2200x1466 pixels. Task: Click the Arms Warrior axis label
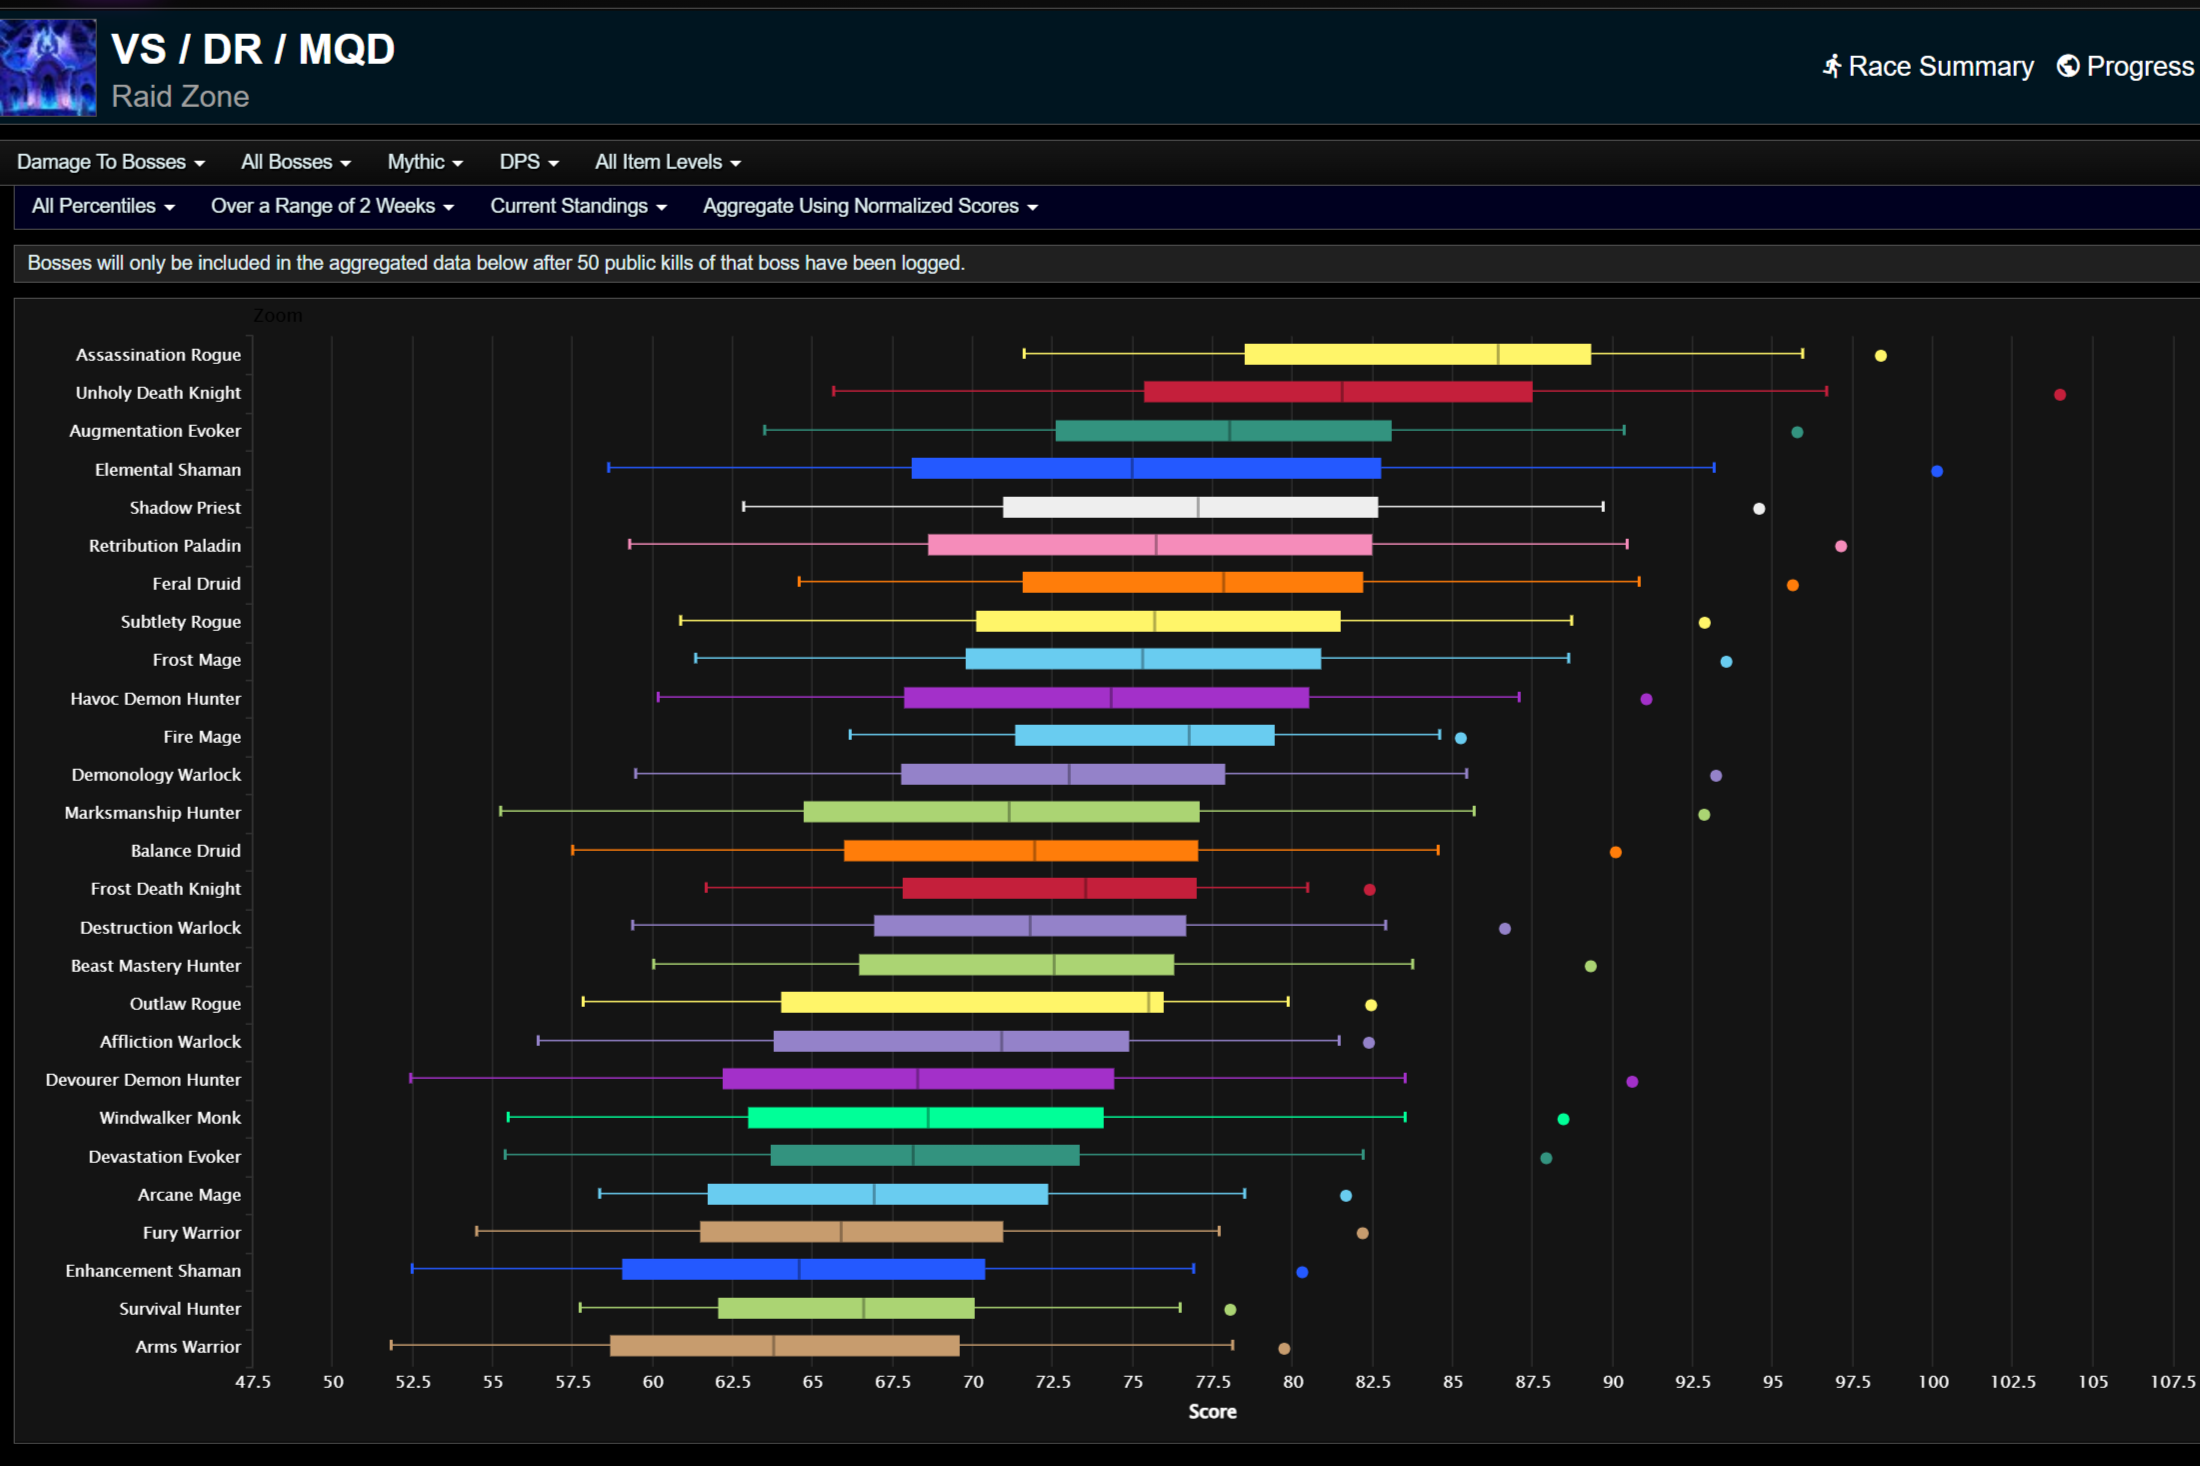point(188,1347)
